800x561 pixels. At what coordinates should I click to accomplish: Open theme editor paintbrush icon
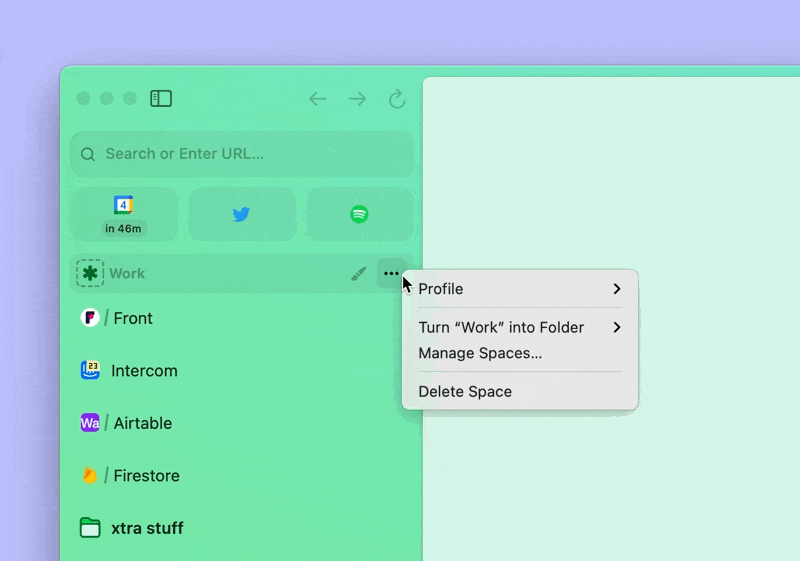359,274
